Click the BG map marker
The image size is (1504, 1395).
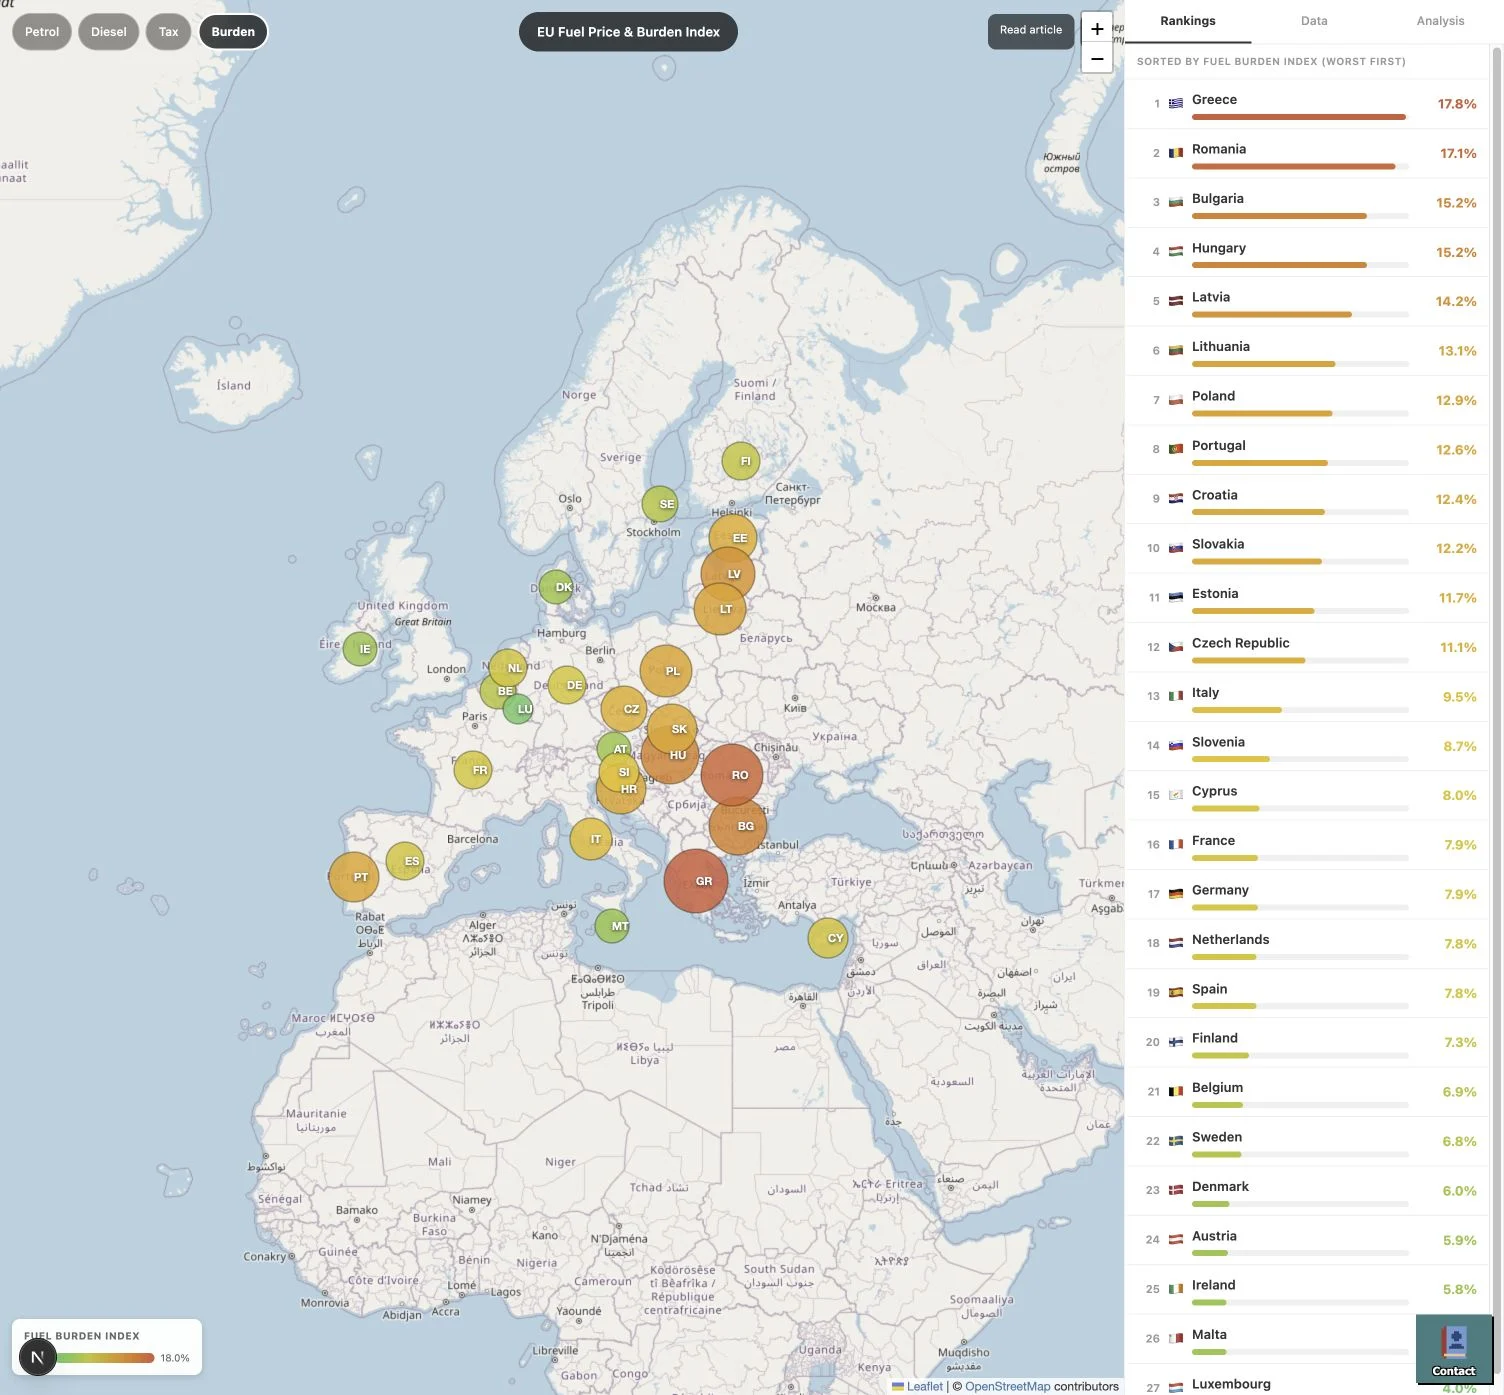click(738, 826)
